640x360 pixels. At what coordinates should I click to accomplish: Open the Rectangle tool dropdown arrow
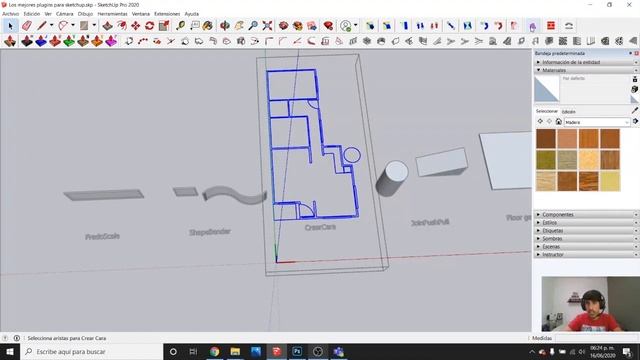94,25
